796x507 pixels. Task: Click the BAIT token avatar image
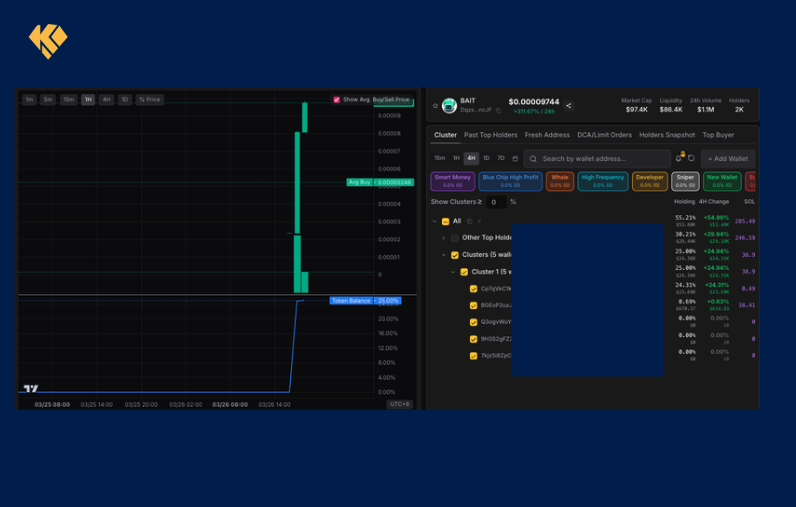449,106
